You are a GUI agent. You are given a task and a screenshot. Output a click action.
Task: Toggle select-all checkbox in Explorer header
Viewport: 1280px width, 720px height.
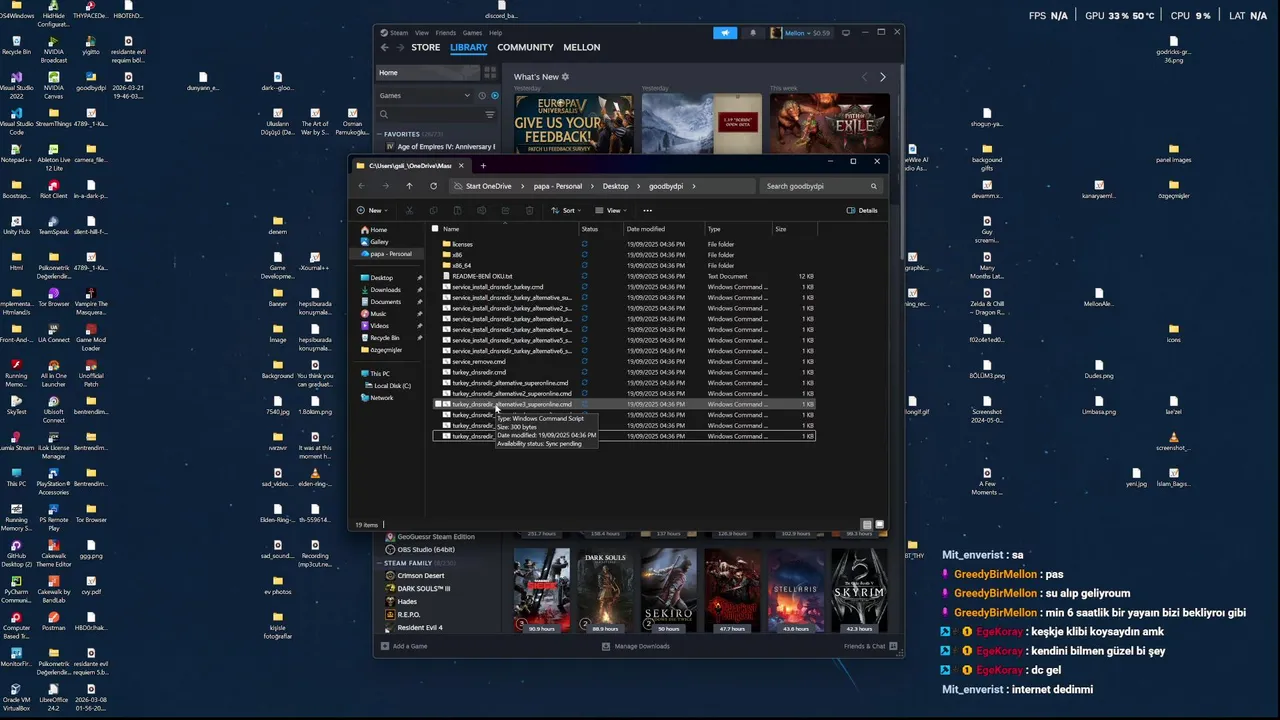click(435, 229)
